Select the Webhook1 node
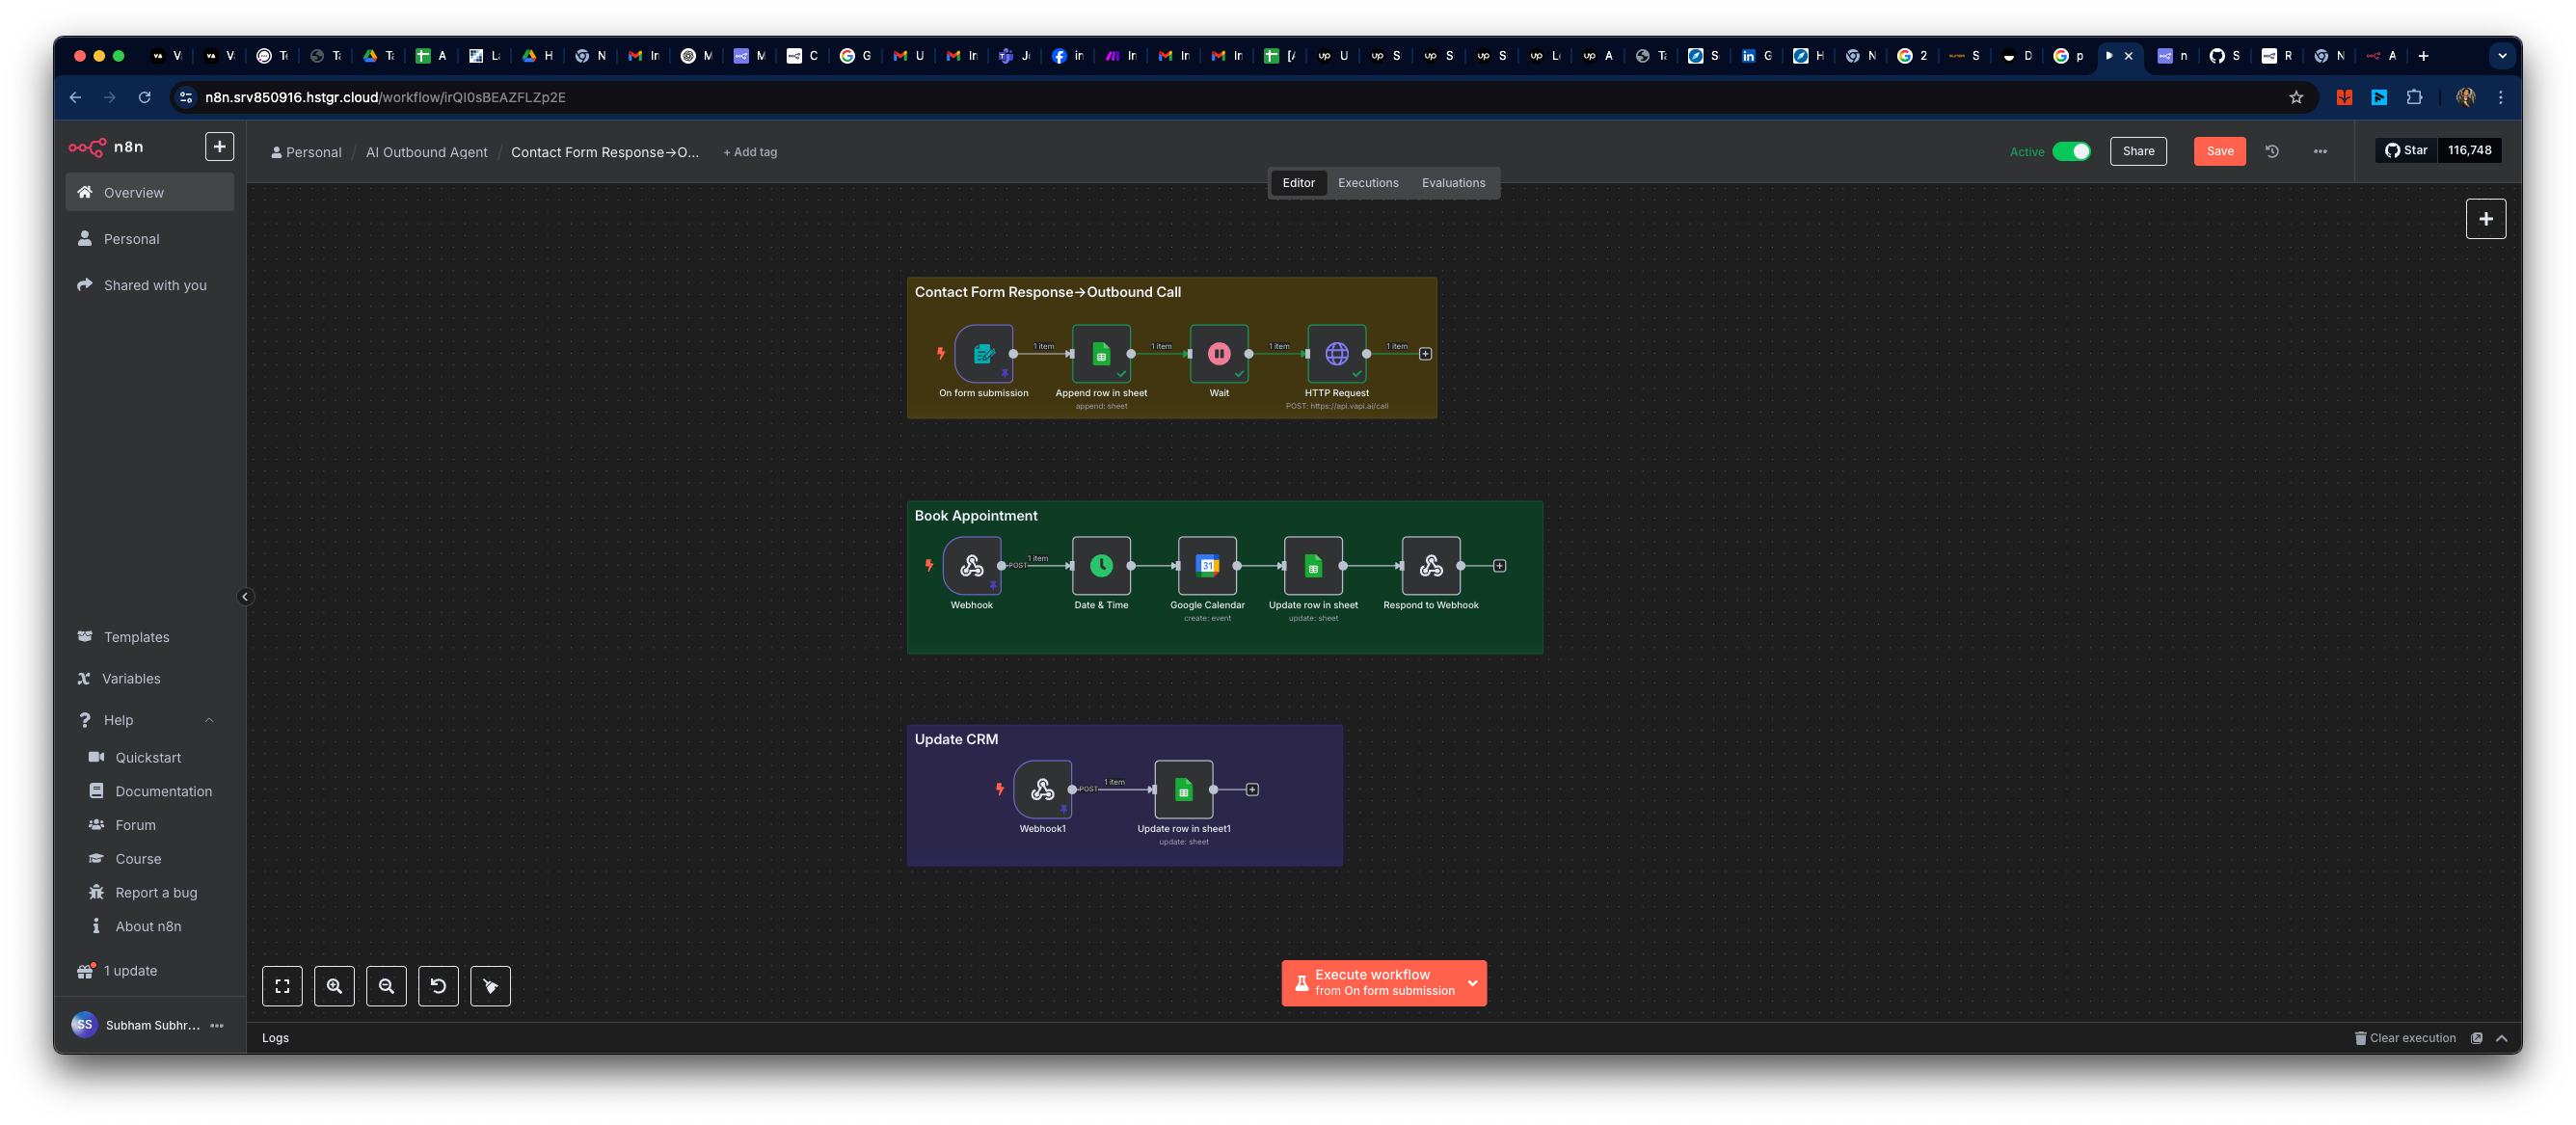Image resolution: width=2576 pixels, height=1125 pixels. click(x=1042, y=789)
